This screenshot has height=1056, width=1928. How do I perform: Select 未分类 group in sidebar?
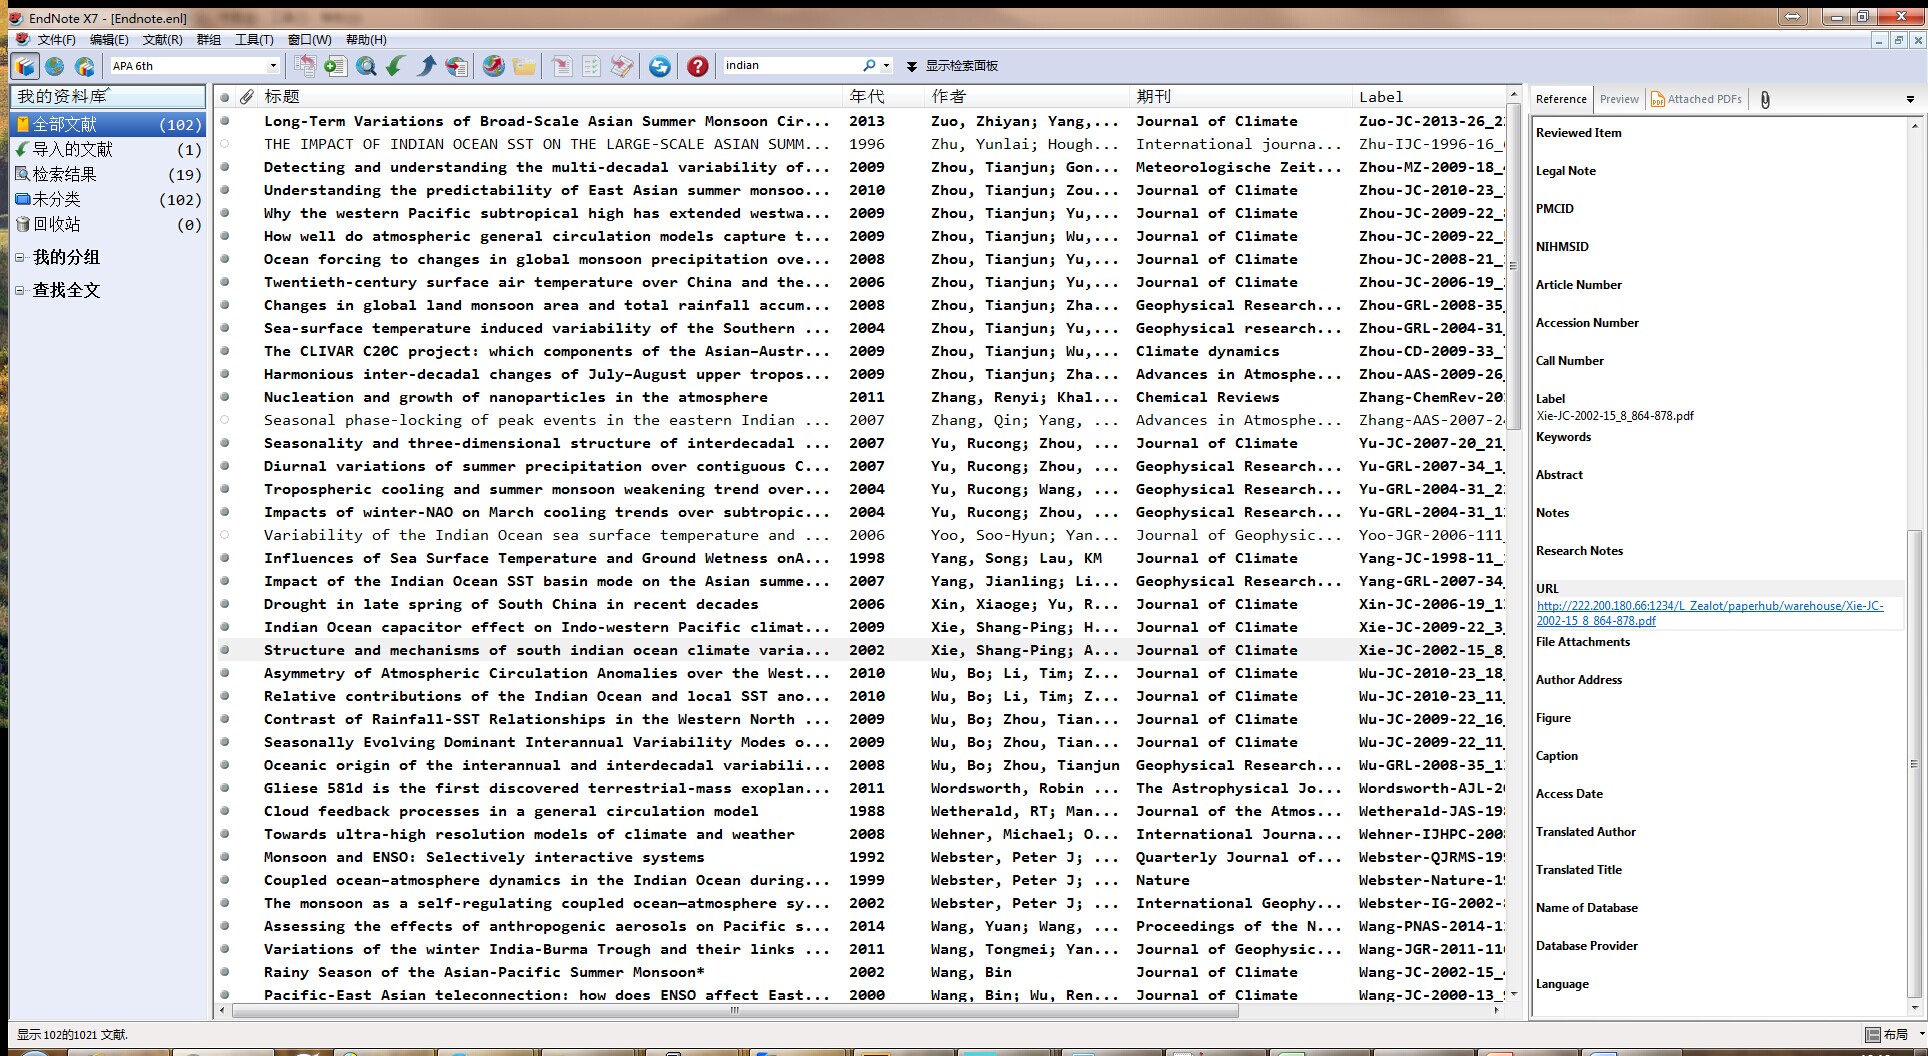[108, 200]
